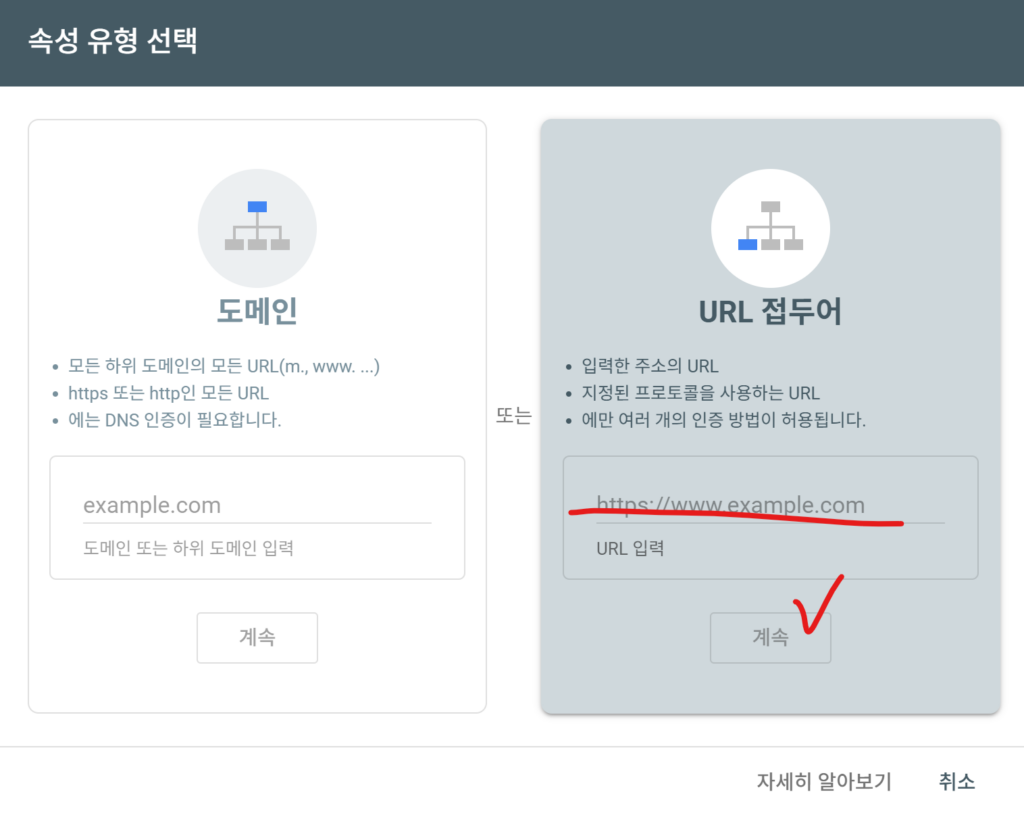Cancel the dialog with 취소
Image resolution: width=1024 pixels, height=815 pixels.
click(x=956, y=781)
